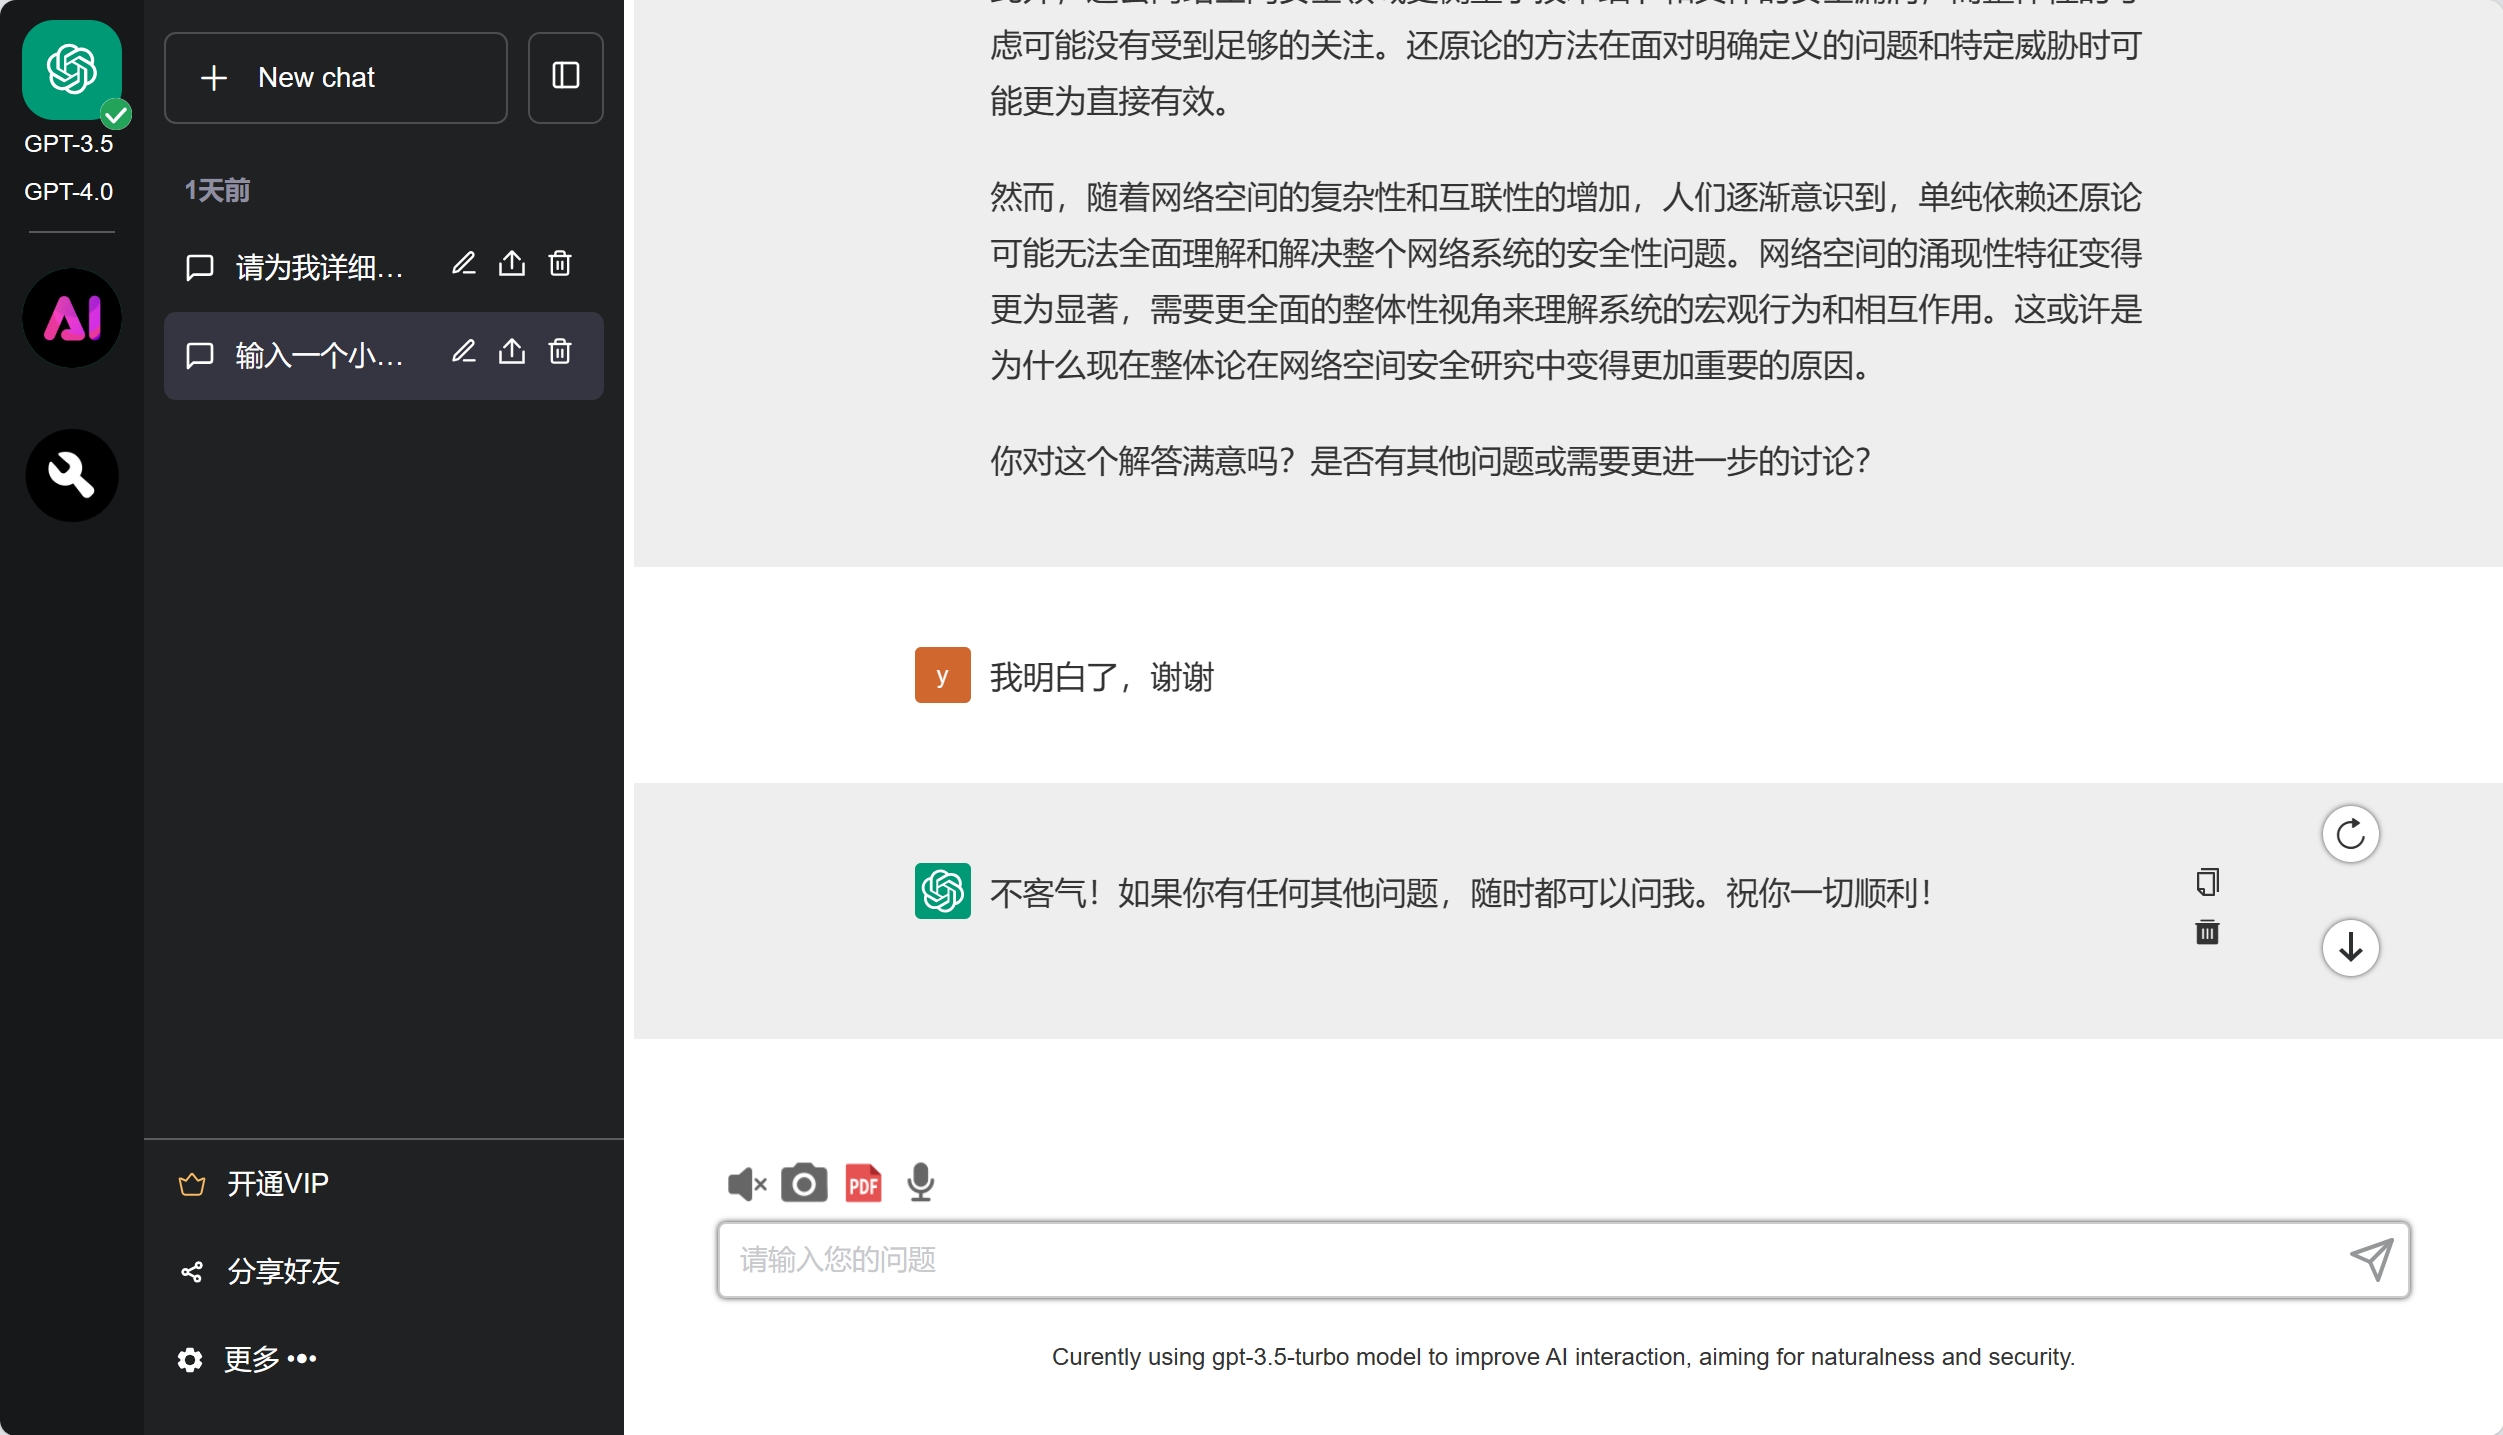Upload a PDF via PDF icon
The image size is (2503, 1435).
(x=863, y=1184)
